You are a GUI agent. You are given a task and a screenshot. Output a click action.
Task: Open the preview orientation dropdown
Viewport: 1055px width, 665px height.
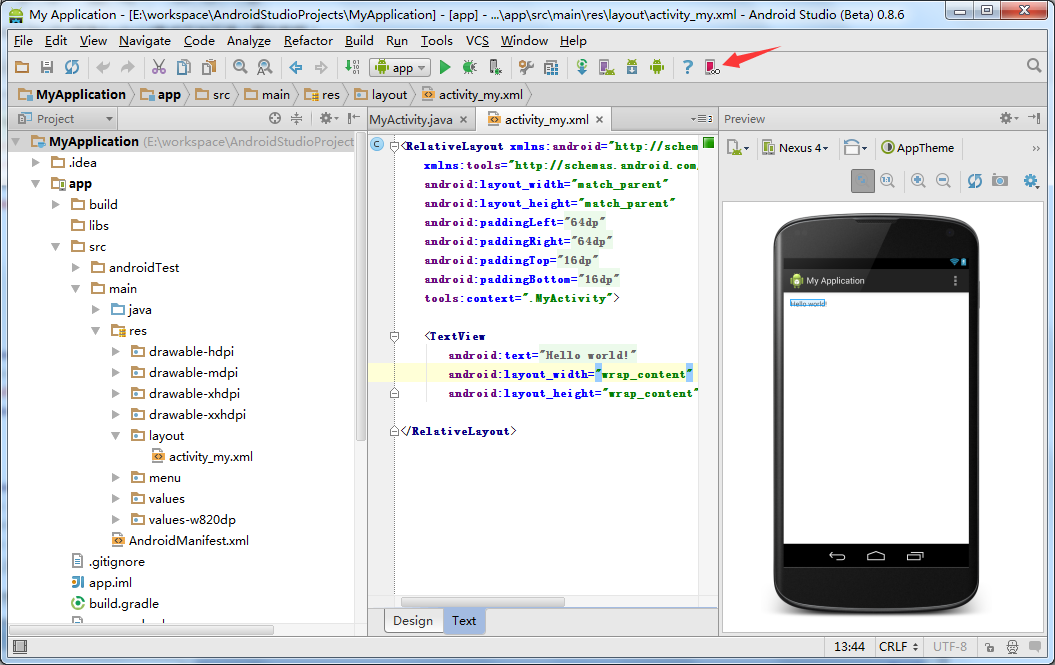[x=855, y=147]
